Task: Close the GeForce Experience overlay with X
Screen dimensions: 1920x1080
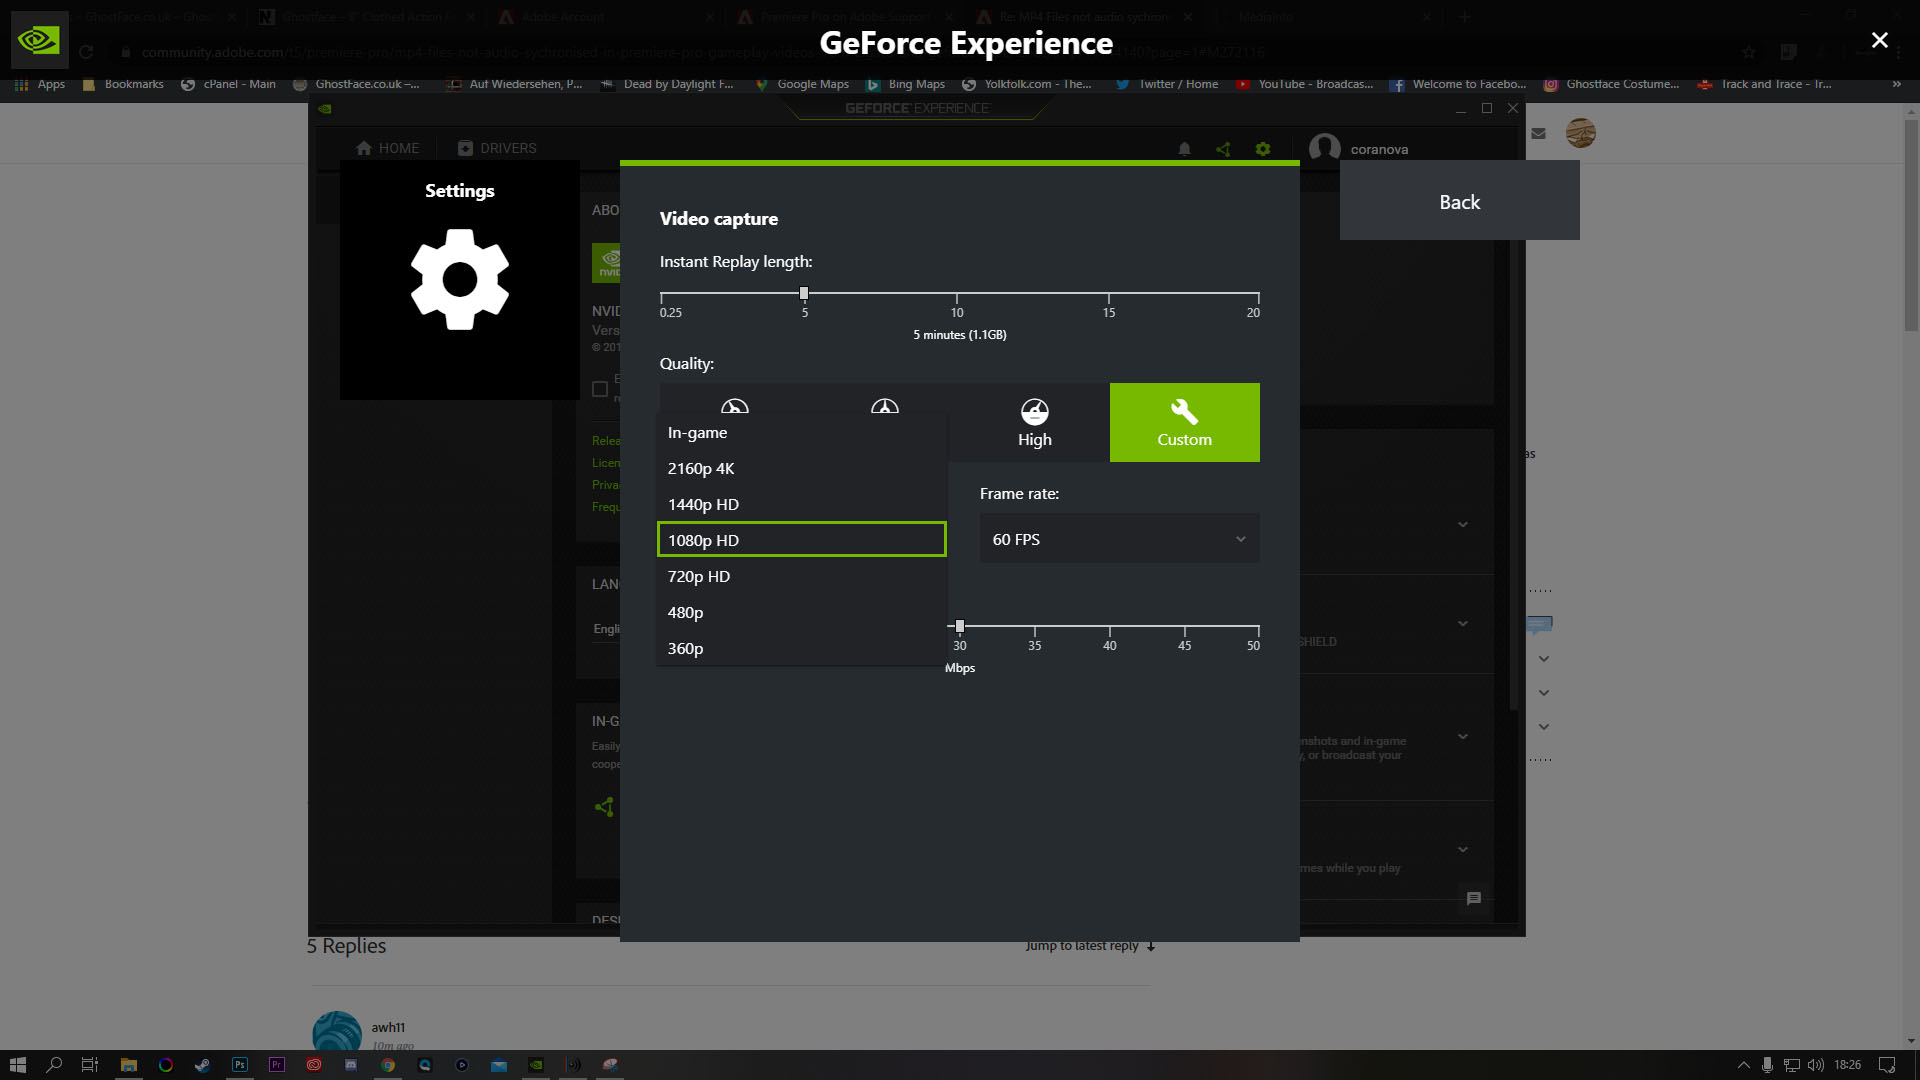Action: [x=1879, y=40]
